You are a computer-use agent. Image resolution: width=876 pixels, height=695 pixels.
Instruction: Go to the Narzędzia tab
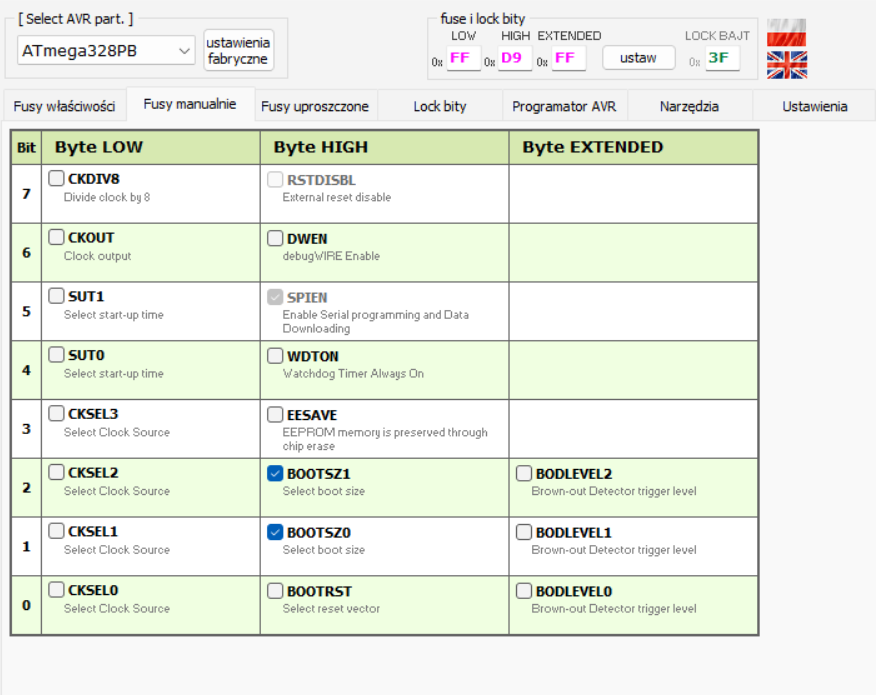(689, 106)
